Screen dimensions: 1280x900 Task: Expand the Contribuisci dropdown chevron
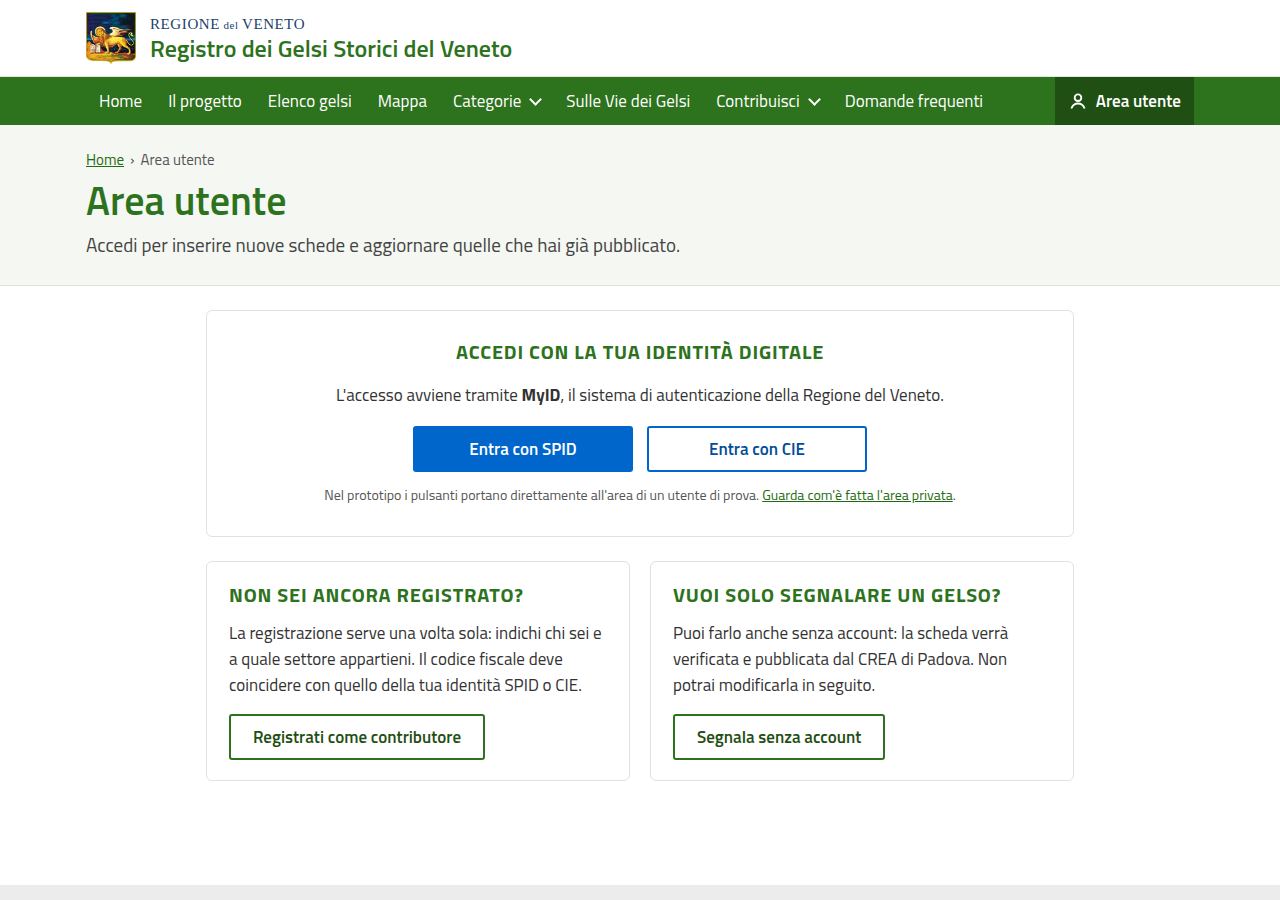(814, 102)
